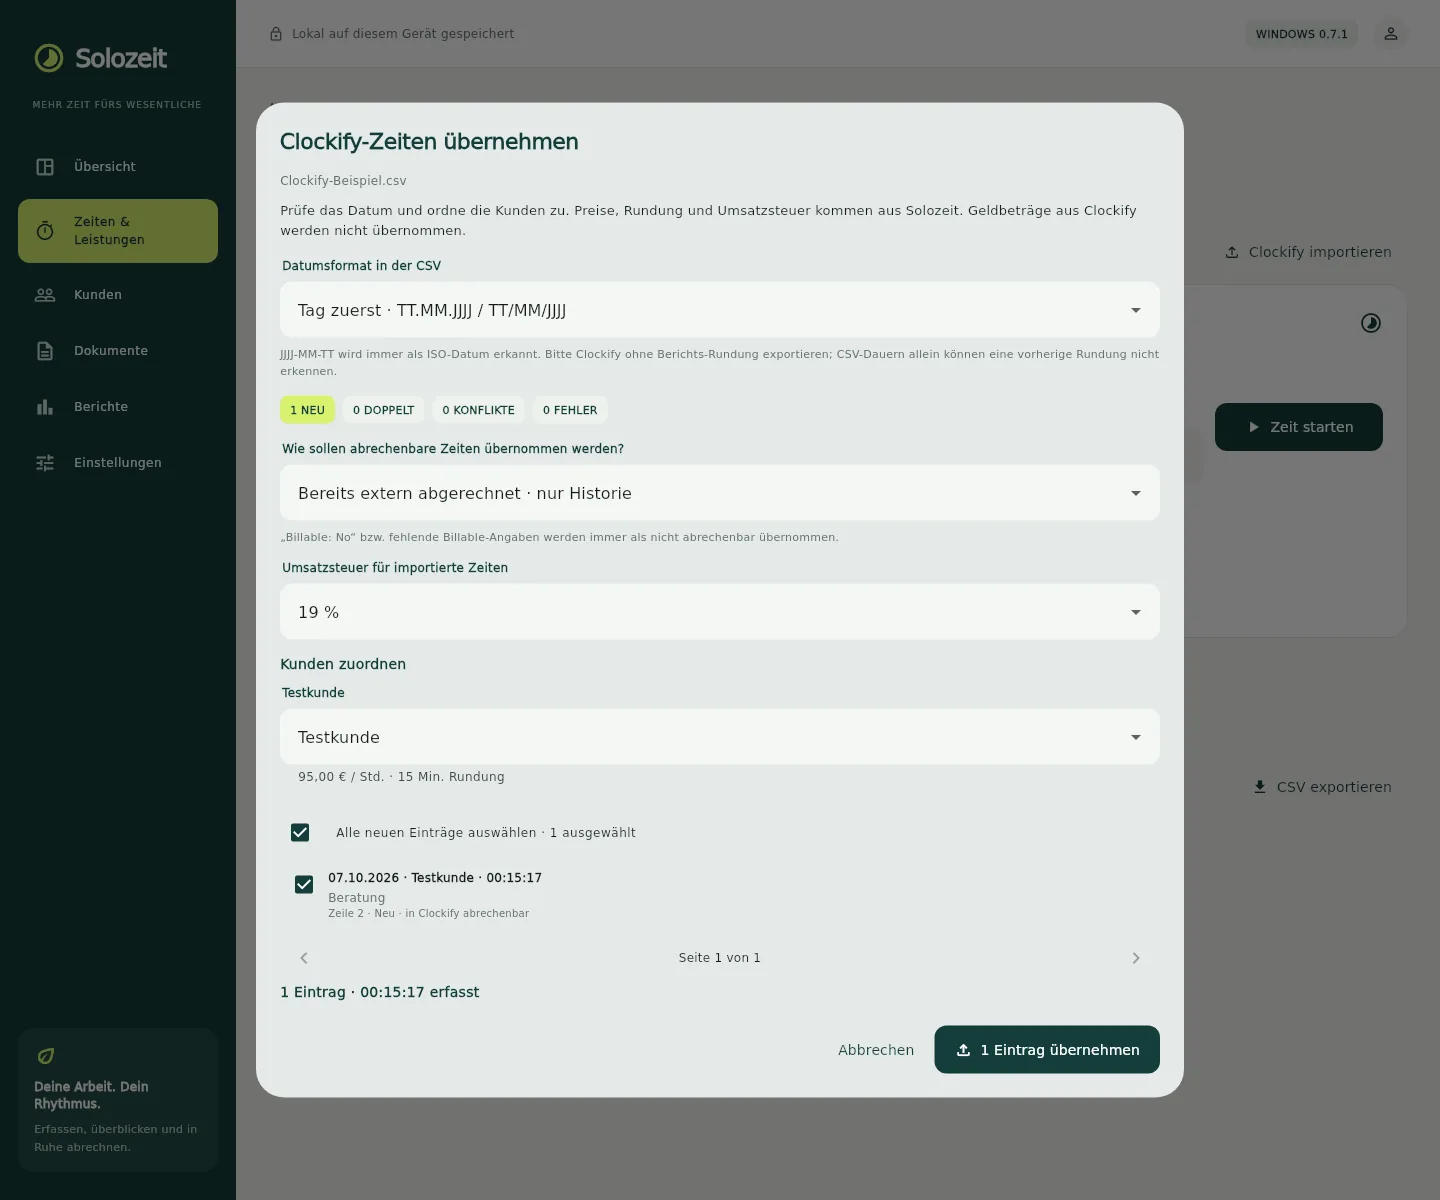The image size is (1440, 1200).
Task: Open the abrechenbare Zeiten handling dropdown
Action: (x=720, y=493)
